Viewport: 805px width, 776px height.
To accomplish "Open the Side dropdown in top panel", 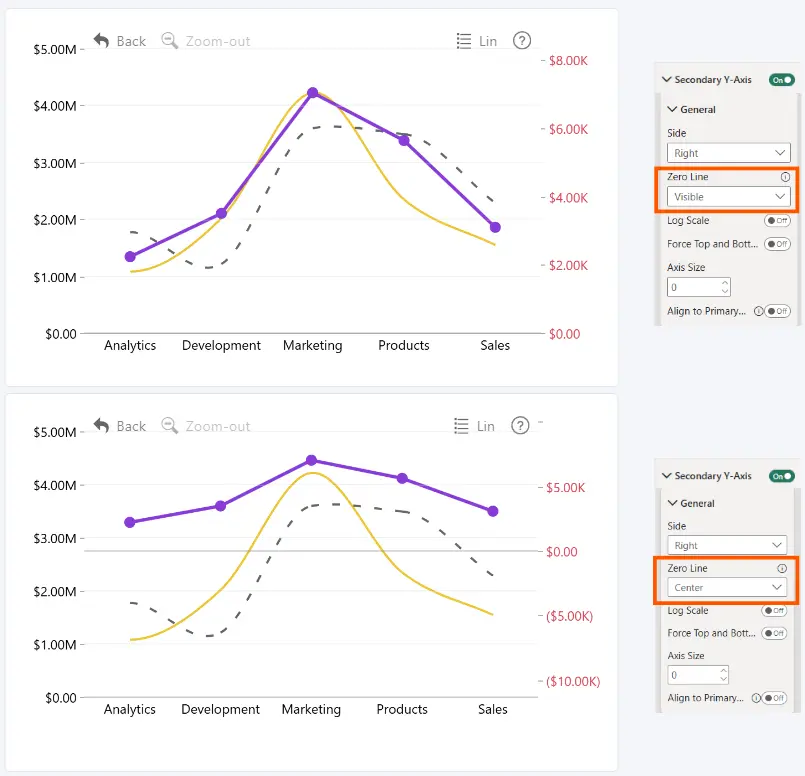I will tap(728, 153).
